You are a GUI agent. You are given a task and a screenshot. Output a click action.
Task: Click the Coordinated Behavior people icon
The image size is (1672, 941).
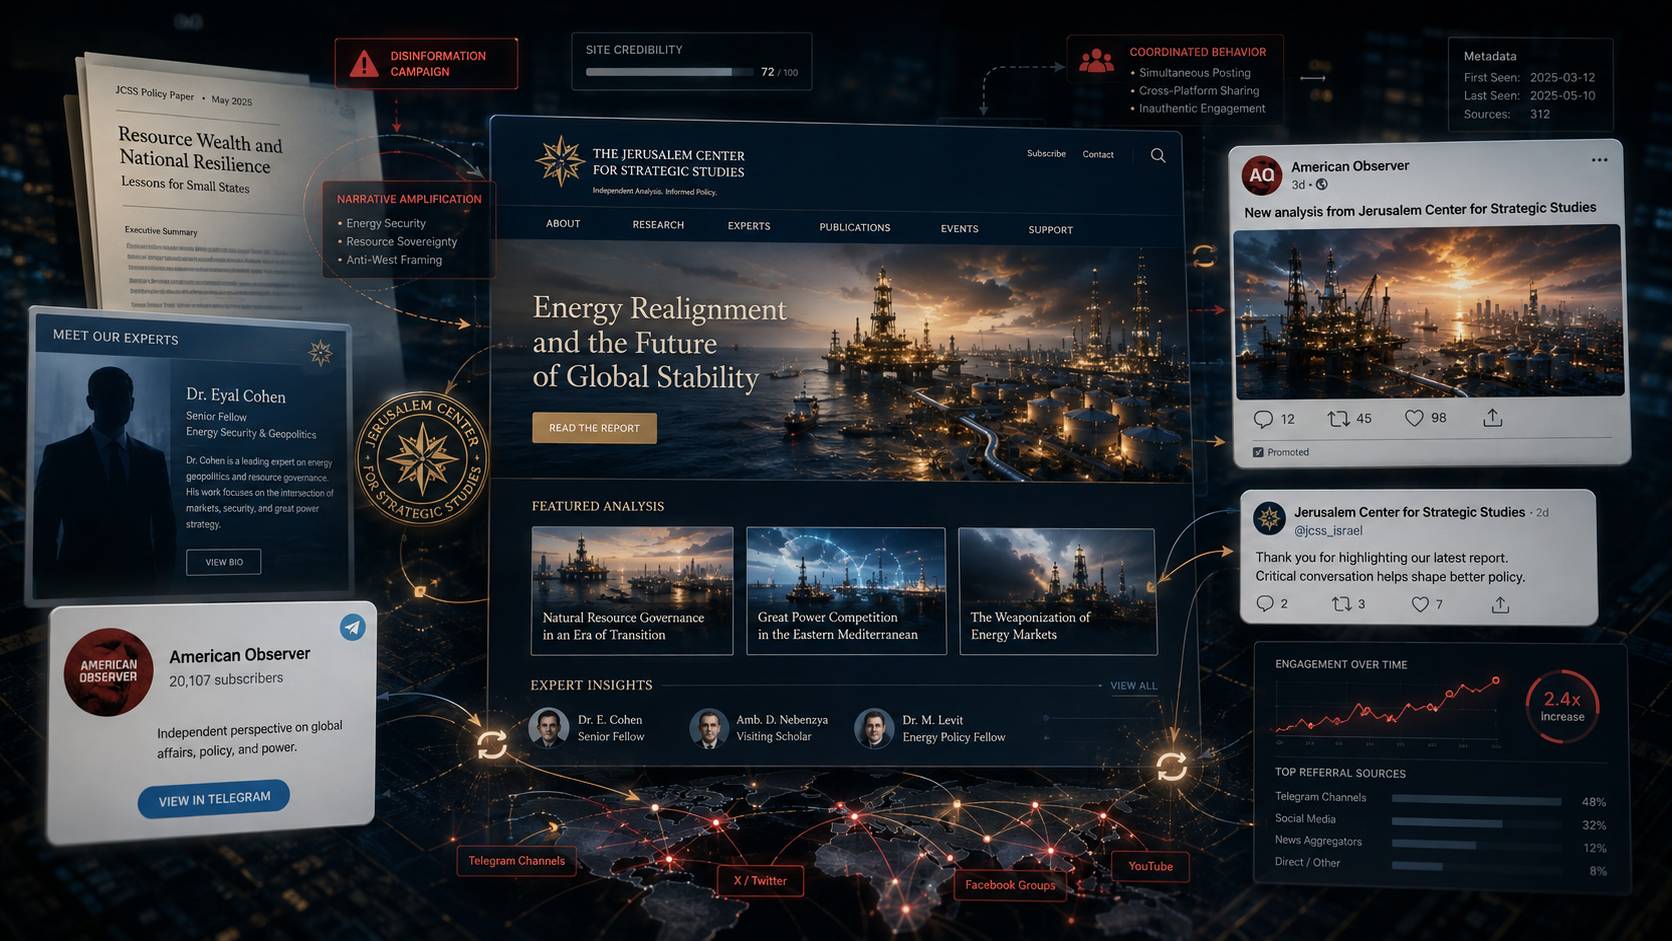pos(1096,61)
